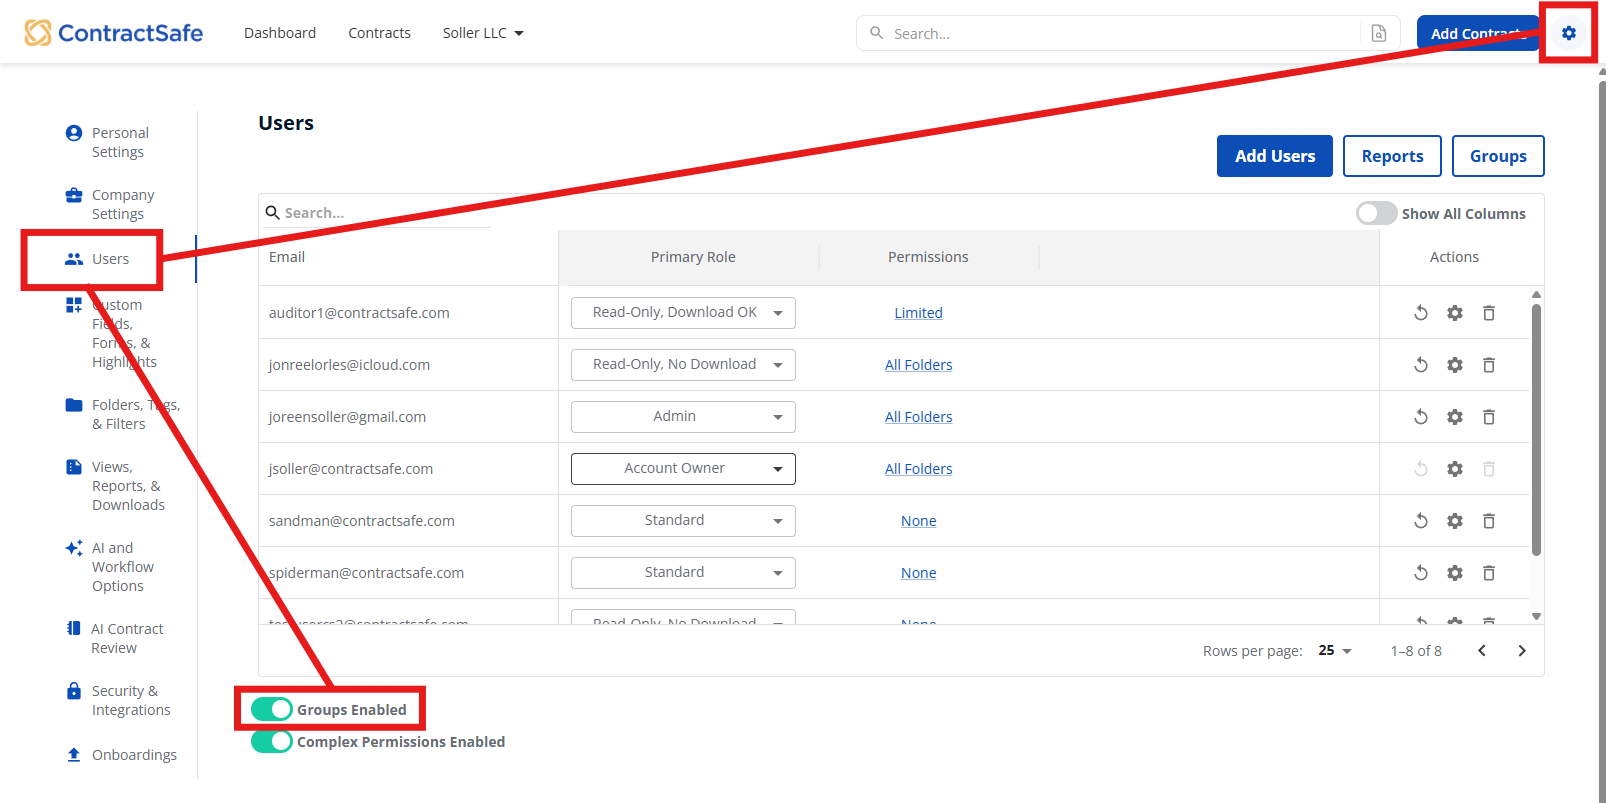The width and height of the screenshot is (1606, 803).
Task: Toggle Show All Columns switch
Action: (1376, 214)
